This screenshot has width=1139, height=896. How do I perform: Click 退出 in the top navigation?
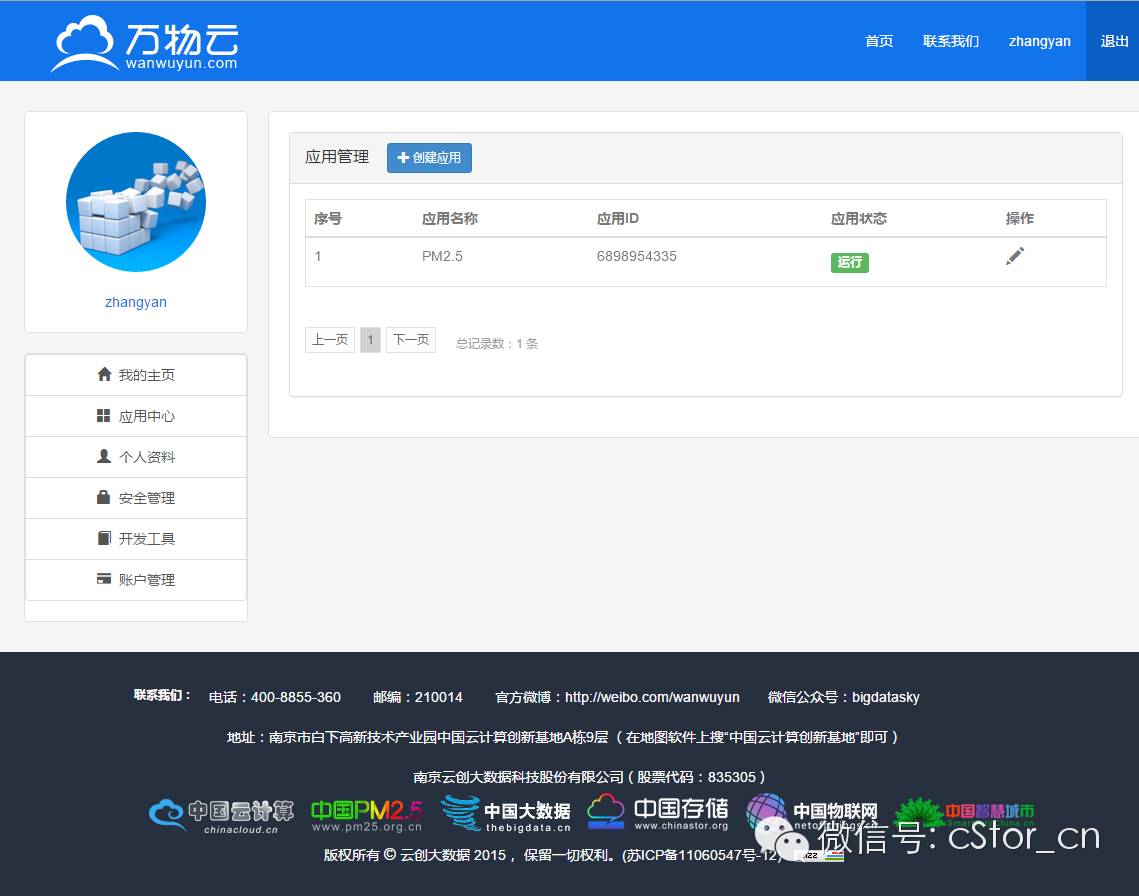[x=1114, y=41]
